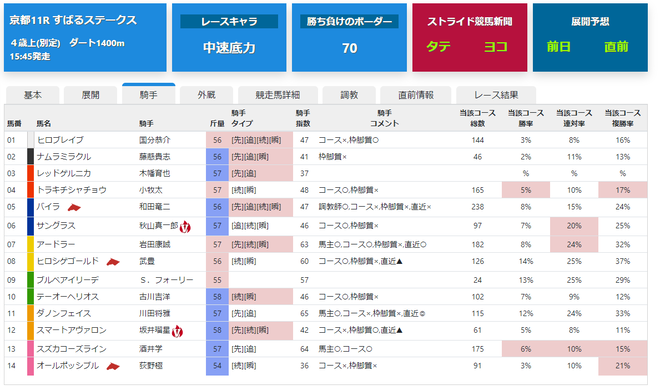Click jockey name 酒井学
The width and height of the screenshot is (660, 390).
click(151, 349)
